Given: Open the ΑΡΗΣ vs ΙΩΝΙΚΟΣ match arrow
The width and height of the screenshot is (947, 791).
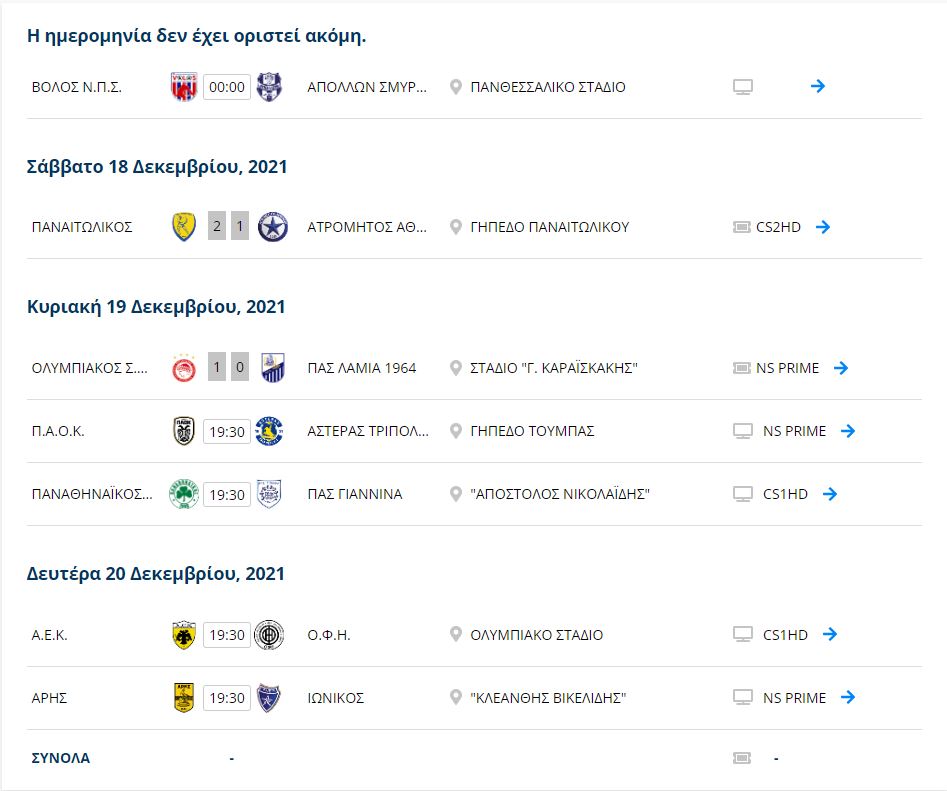Looking at the screenshot, I should pos(848,698).
